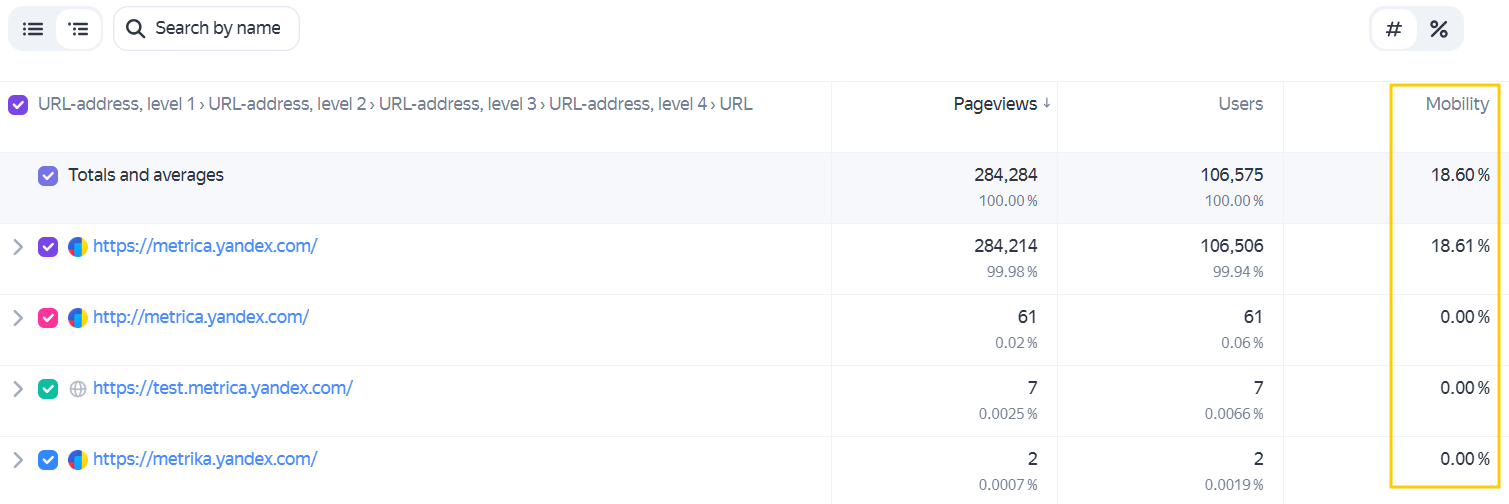Switch to tree list view icon

(x=78, y=29)
